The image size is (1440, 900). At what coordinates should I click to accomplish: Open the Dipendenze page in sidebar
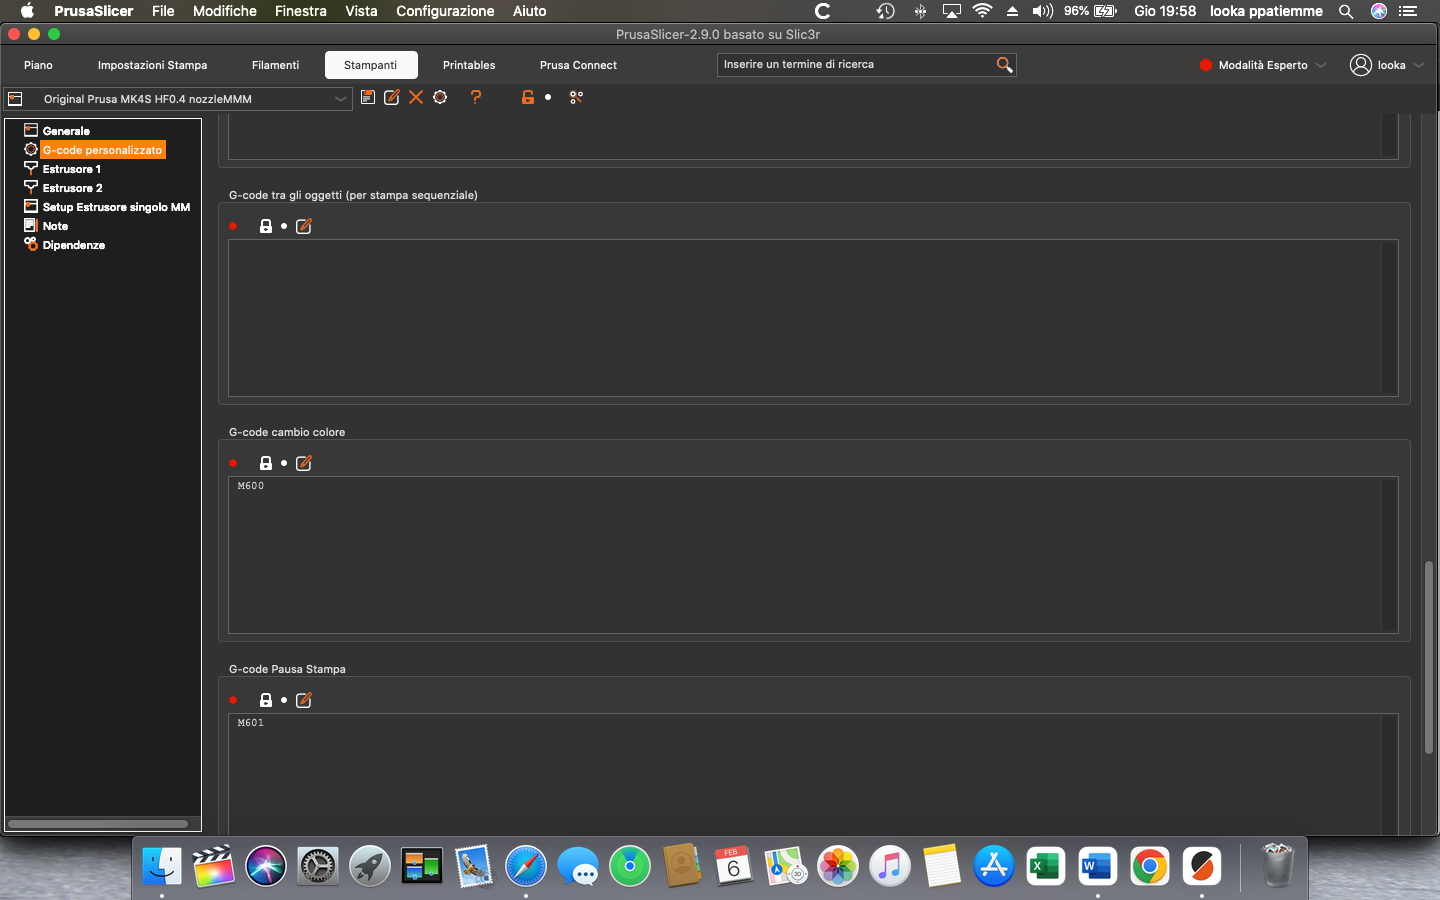click(x=73, y=245)
